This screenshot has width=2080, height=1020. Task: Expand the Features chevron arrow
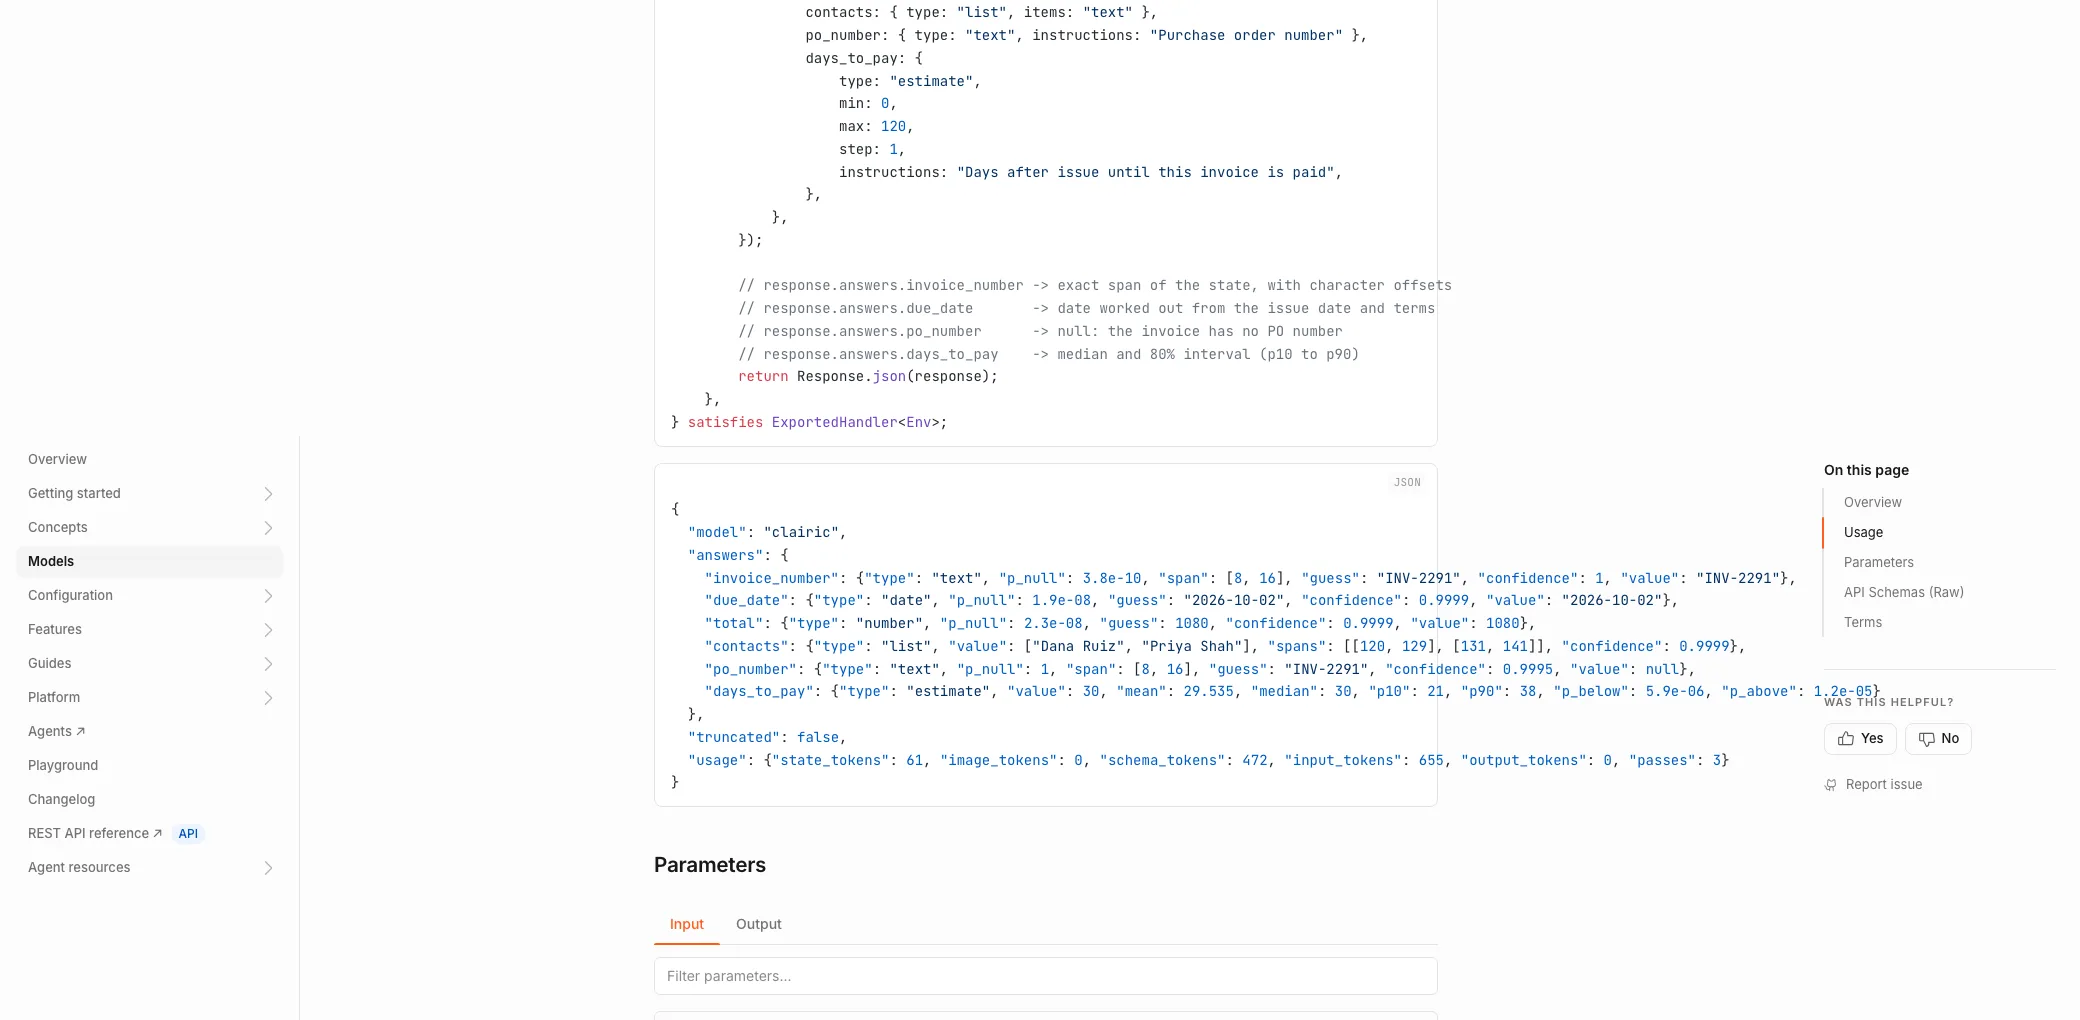tap(268, 630)
